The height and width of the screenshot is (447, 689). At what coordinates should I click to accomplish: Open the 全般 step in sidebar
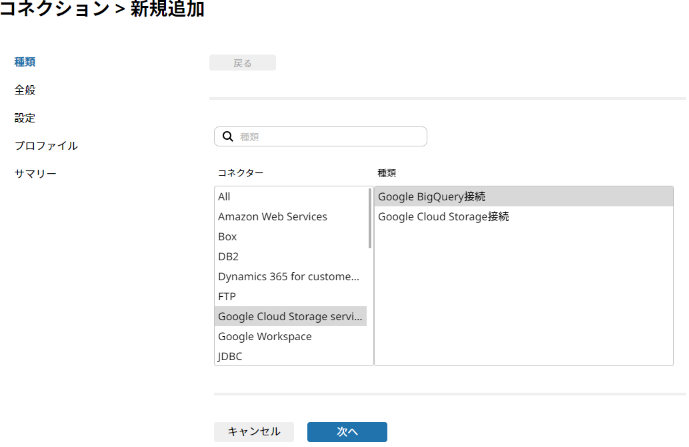coord(25,90)
